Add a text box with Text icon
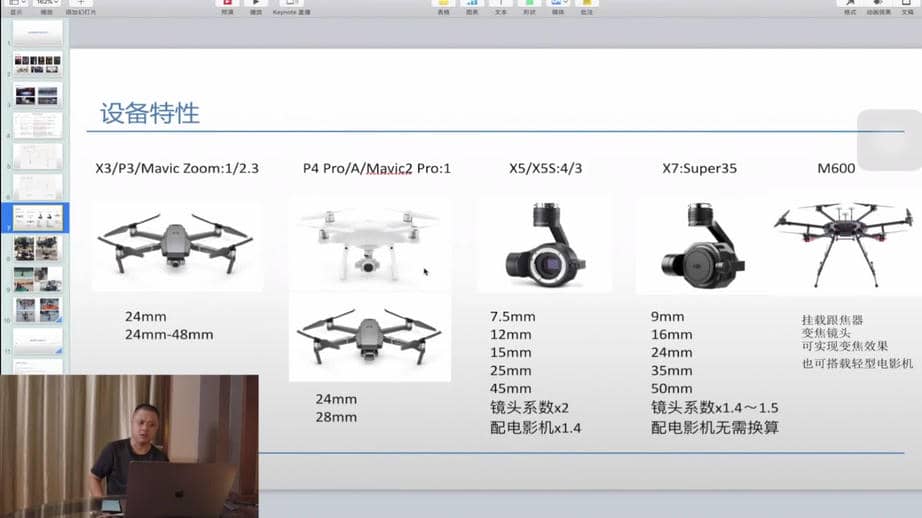Image resolution: width=922 pixels, height=518 pixels. tap(499, 4)
